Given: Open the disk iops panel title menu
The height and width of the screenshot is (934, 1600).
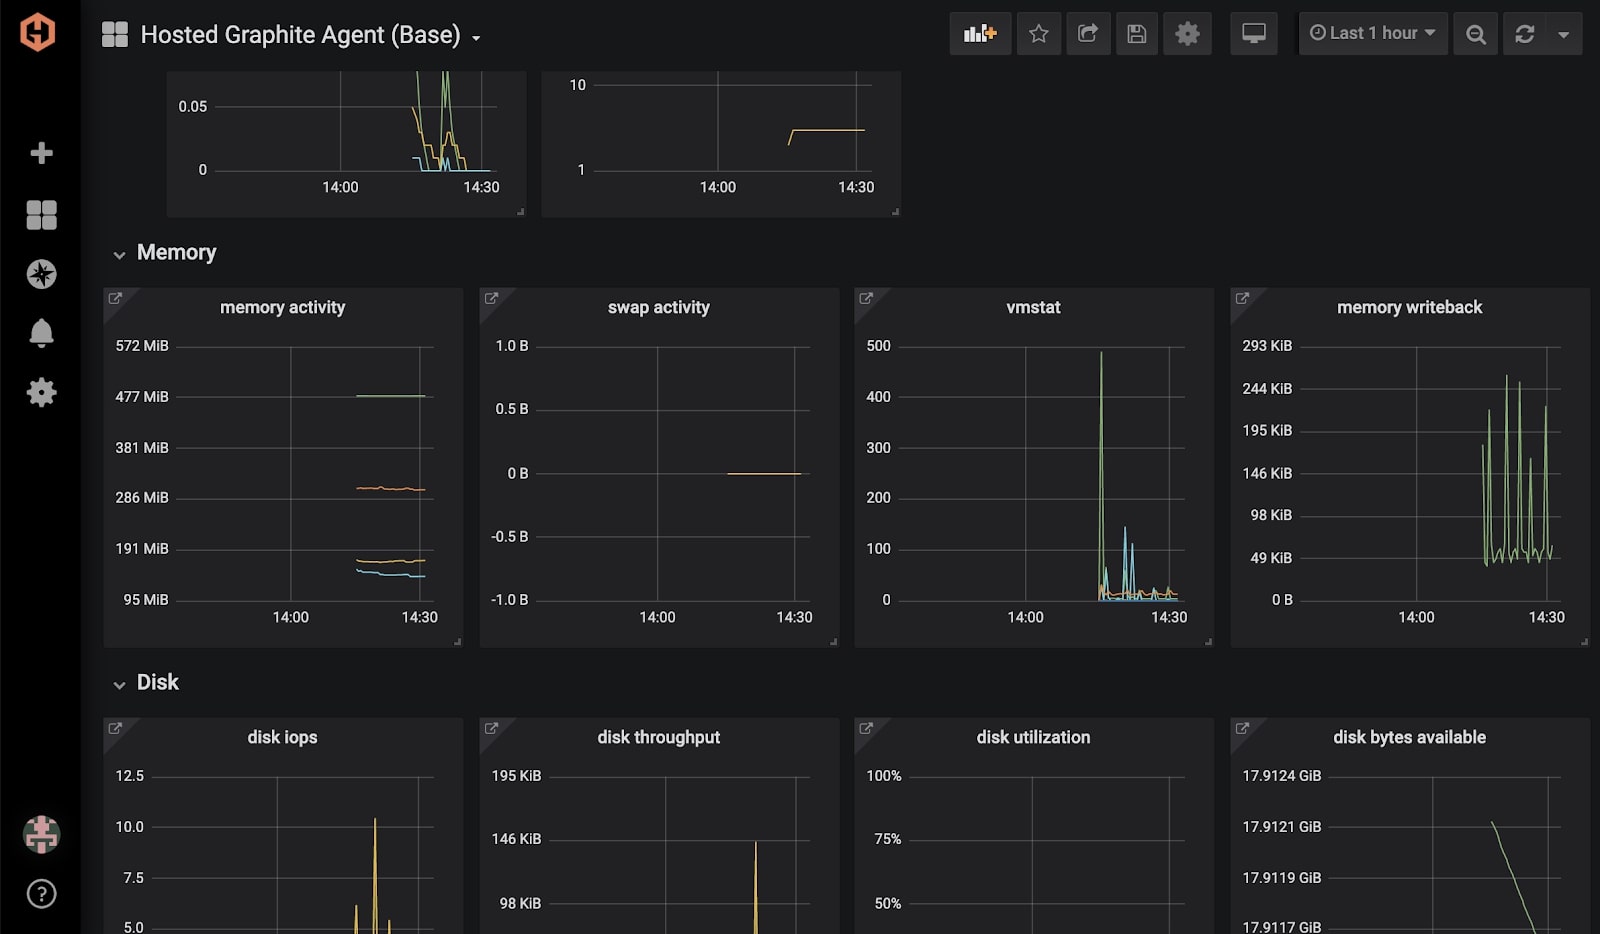Looking at the screenshot, I should 282,738.
